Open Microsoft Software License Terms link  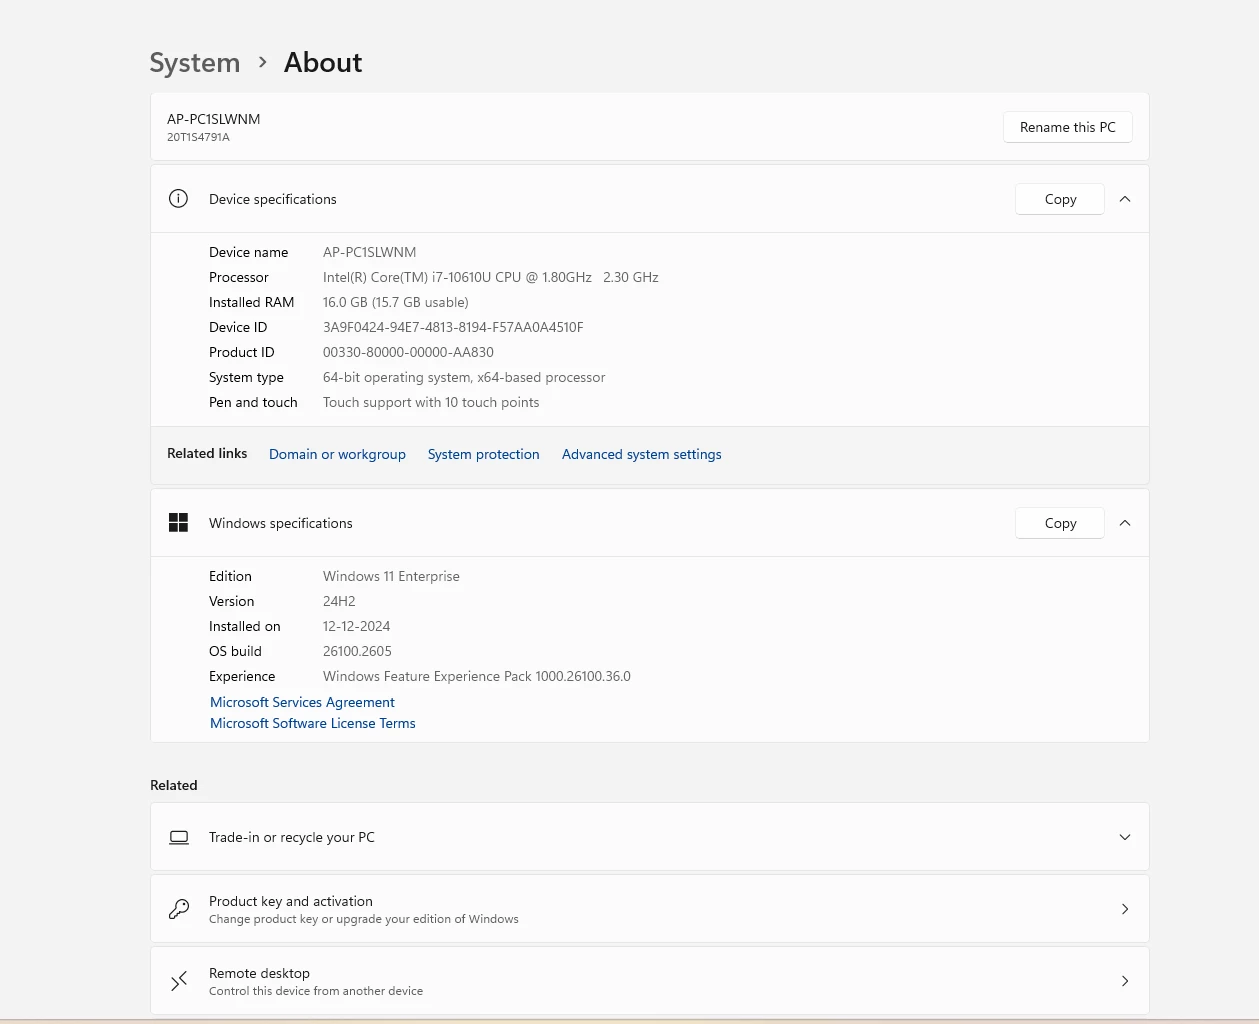click(313, 723)
